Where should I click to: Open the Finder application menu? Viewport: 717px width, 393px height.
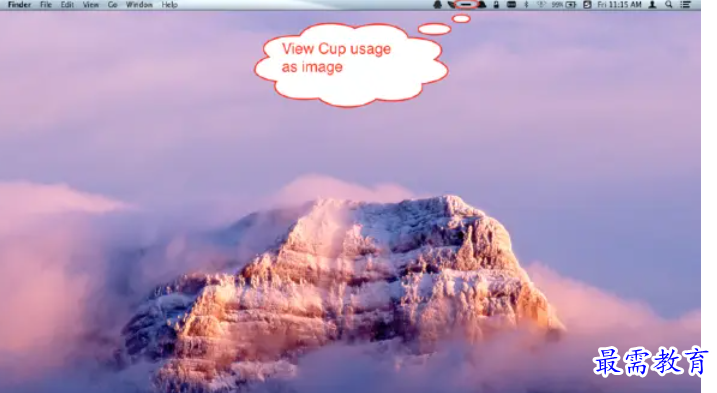pos(19,5)
